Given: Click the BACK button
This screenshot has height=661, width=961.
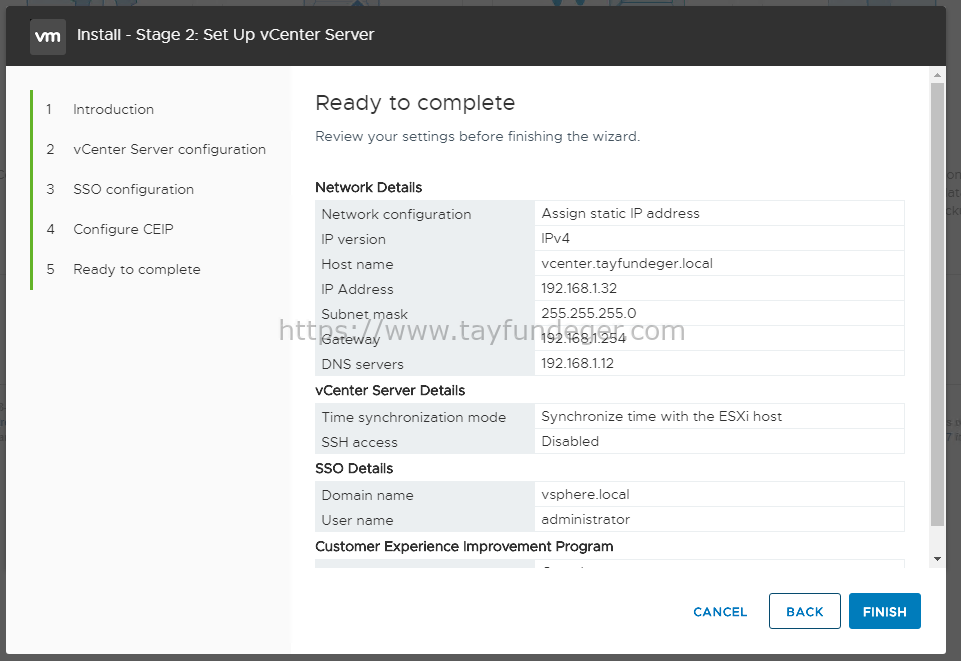Looking at the screenshot, I should [804, 611].
